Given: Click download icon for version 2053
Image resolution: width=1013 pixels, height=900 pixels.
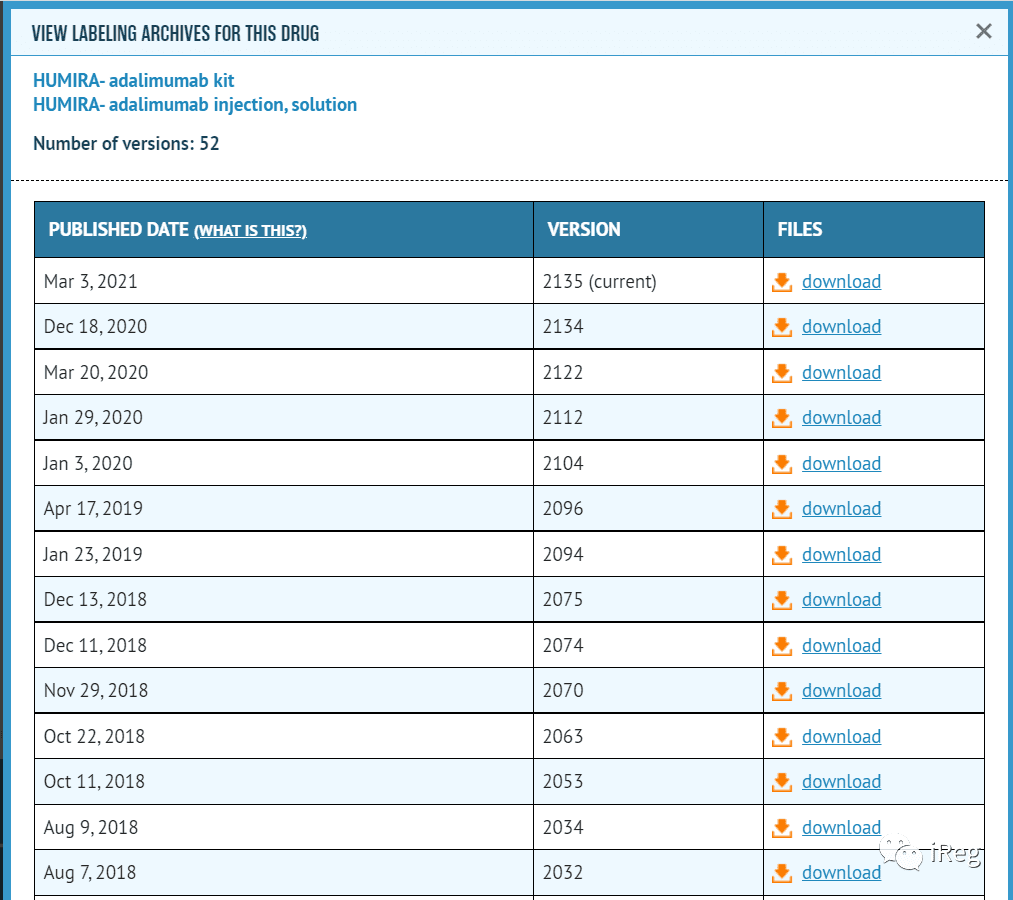Looking at the screenshot, I should pyautogui.click(x=782, y=782).
